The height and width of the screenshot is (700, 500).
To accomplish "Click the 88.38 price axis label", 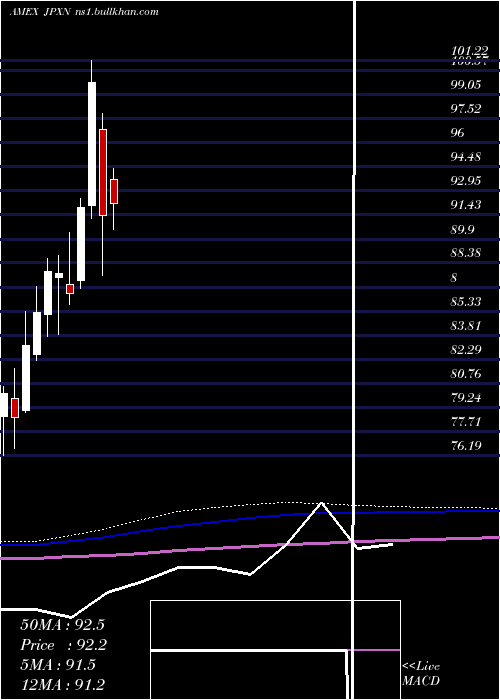I will coord(466,253).
